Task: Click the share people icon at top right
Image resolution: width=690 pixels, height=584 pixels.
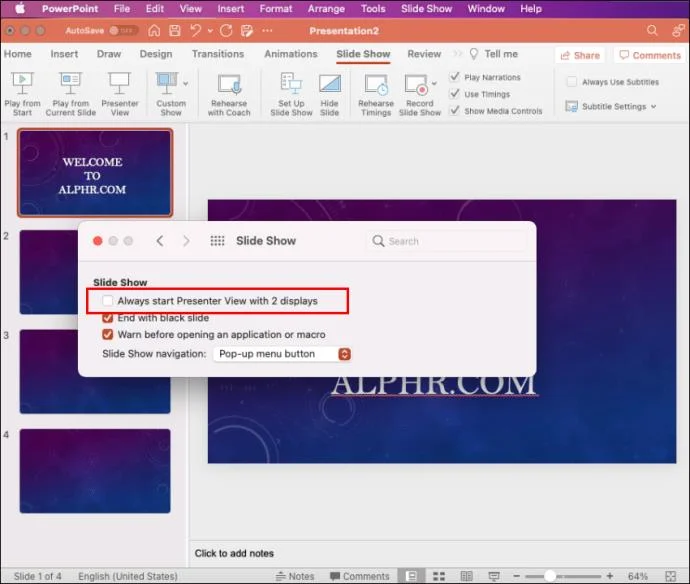Action: (678, 30)
